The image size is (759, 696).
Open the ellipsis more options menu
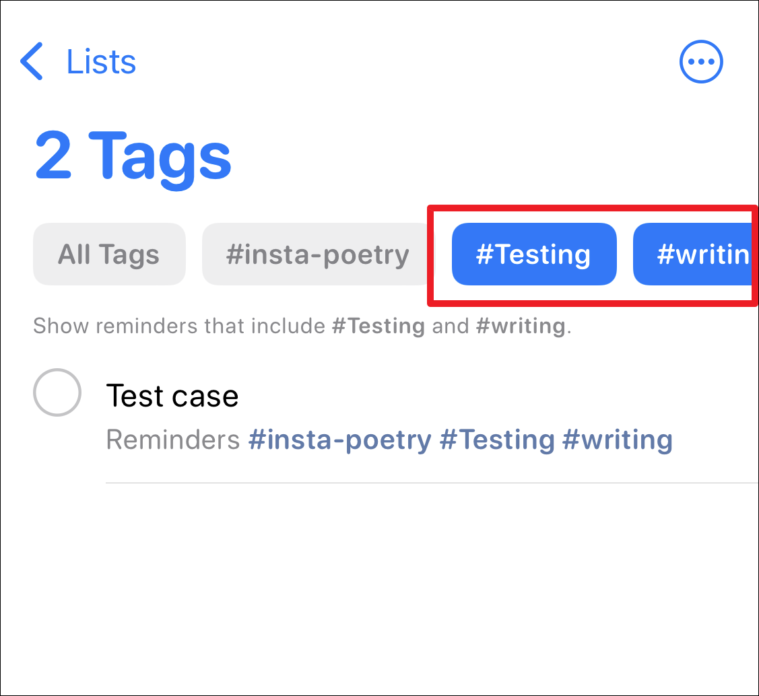pos(700,61)
